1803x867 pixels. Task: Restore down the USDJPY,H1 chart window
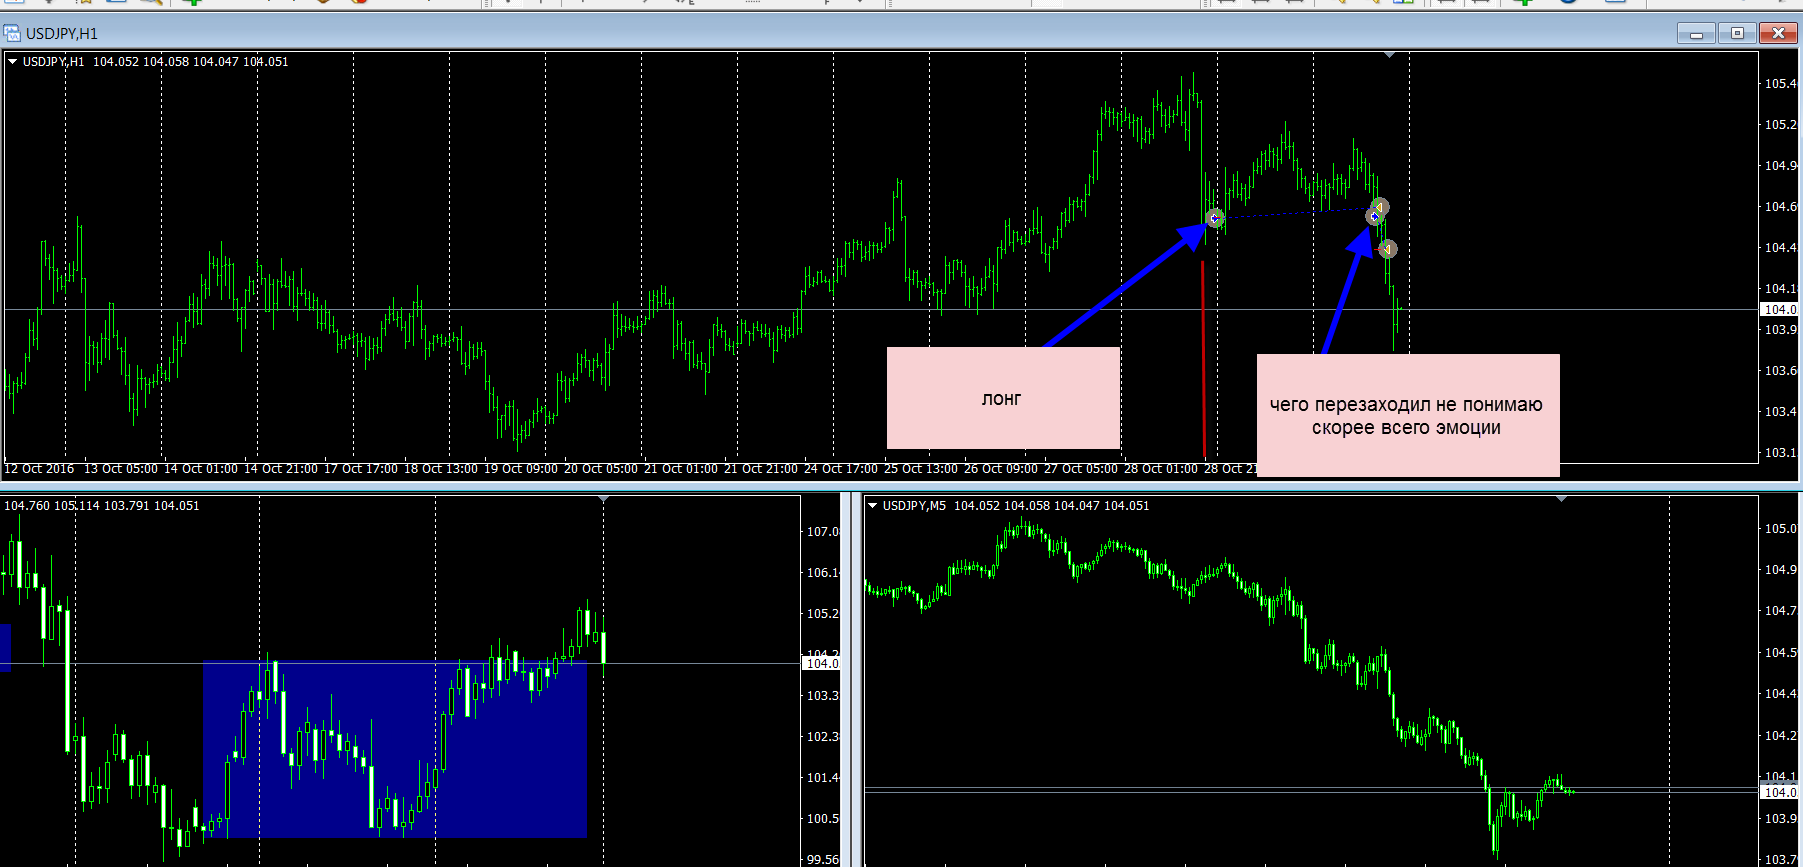tap(1737, 33)
